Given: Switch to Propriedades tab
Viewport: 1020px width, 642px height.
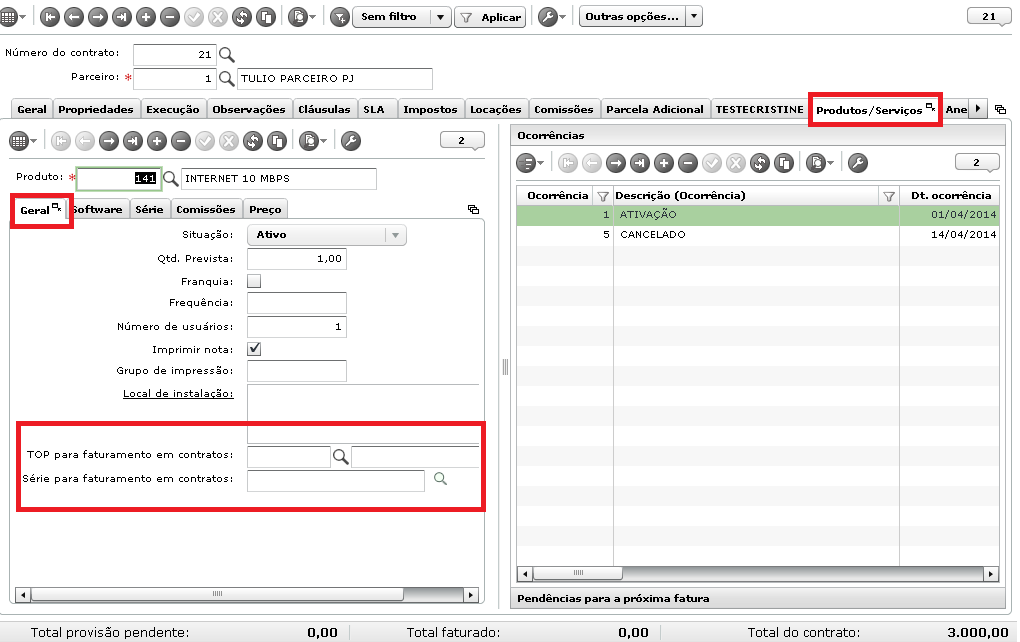Looking at the screenshot, I should 96,109.
